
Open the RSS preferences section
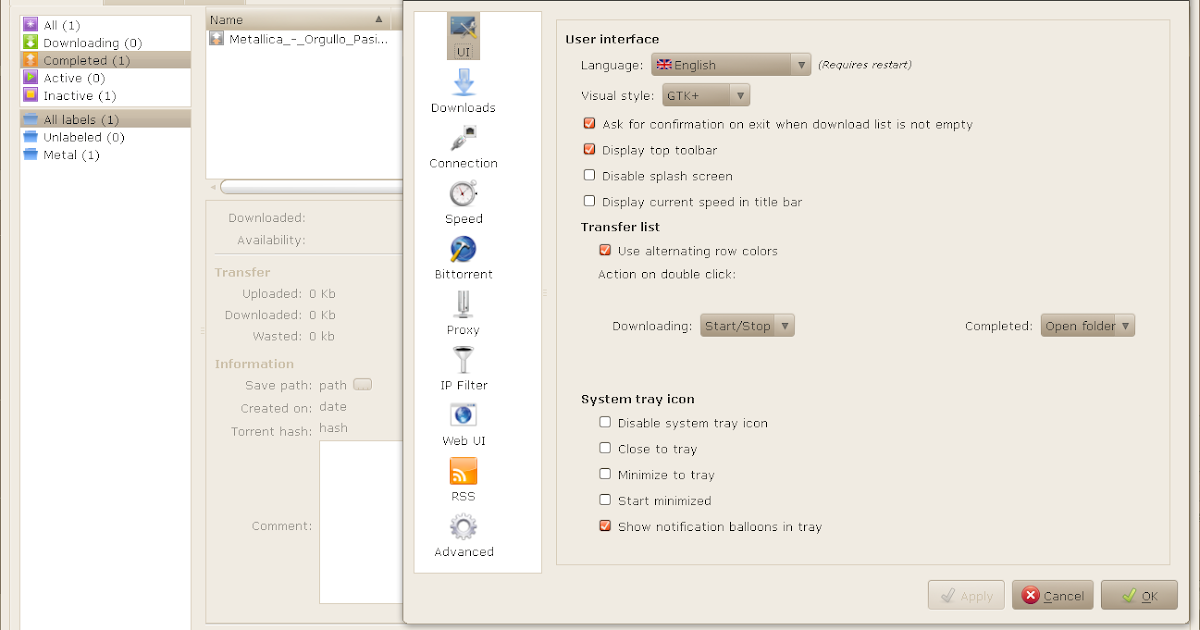coord(463,480)
